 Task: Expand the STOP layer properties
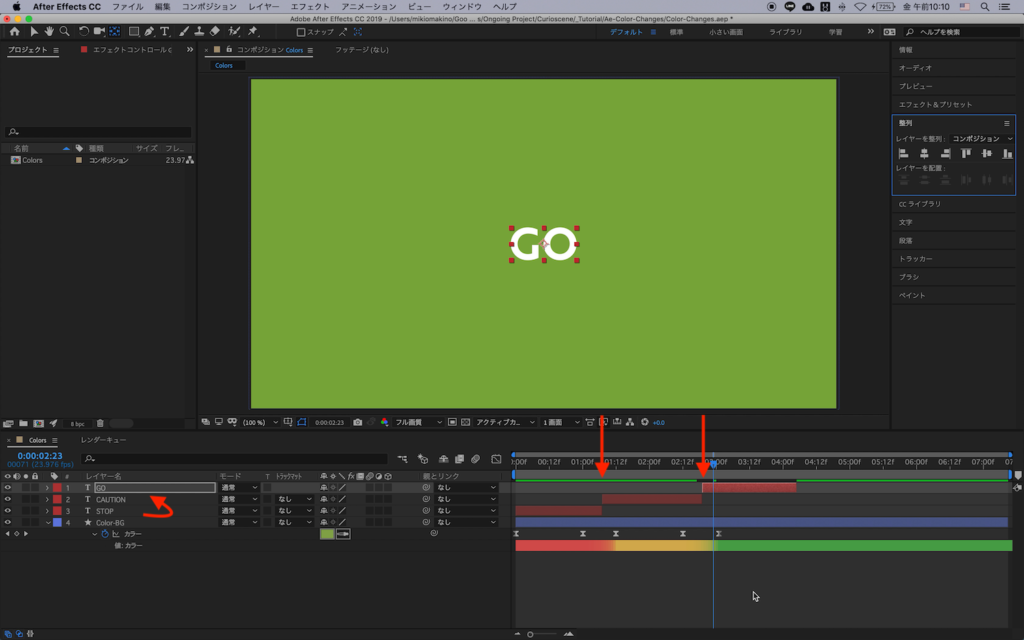[47, 511]
